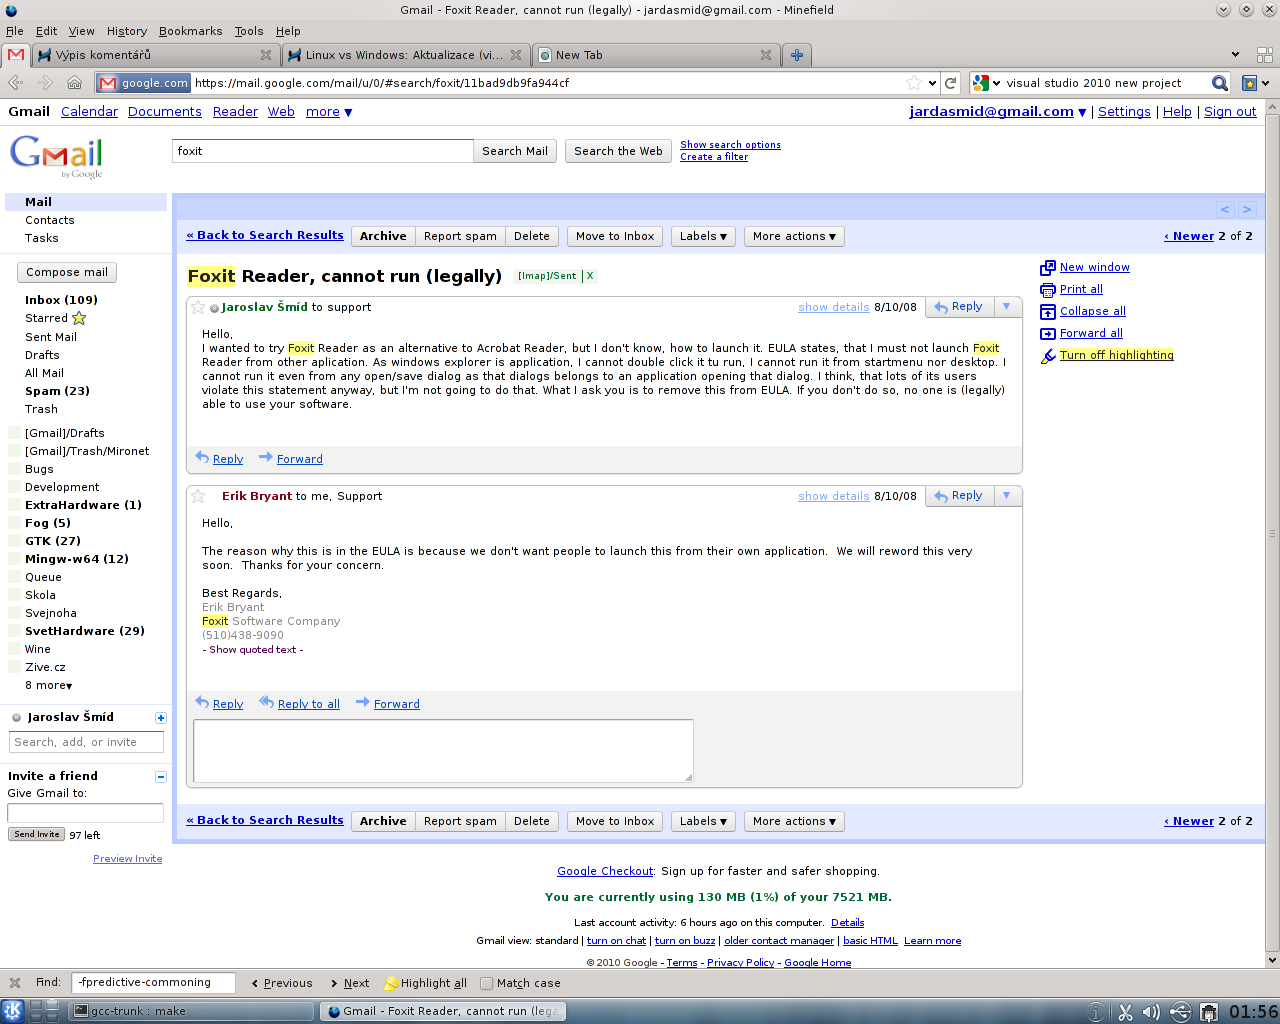Open the File menu
The image size is (1280, 1024).
click(x=15, y=31)
